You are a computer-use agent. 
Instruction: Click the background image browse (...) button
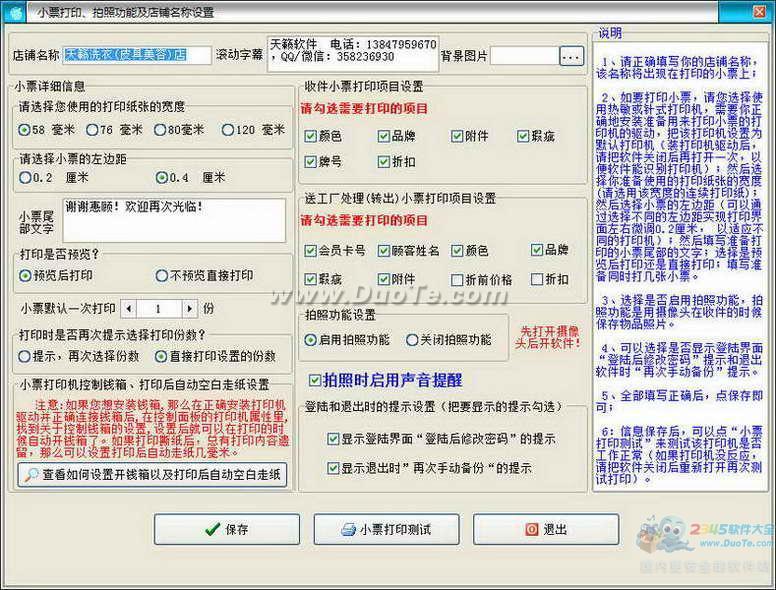click(570, 57)
